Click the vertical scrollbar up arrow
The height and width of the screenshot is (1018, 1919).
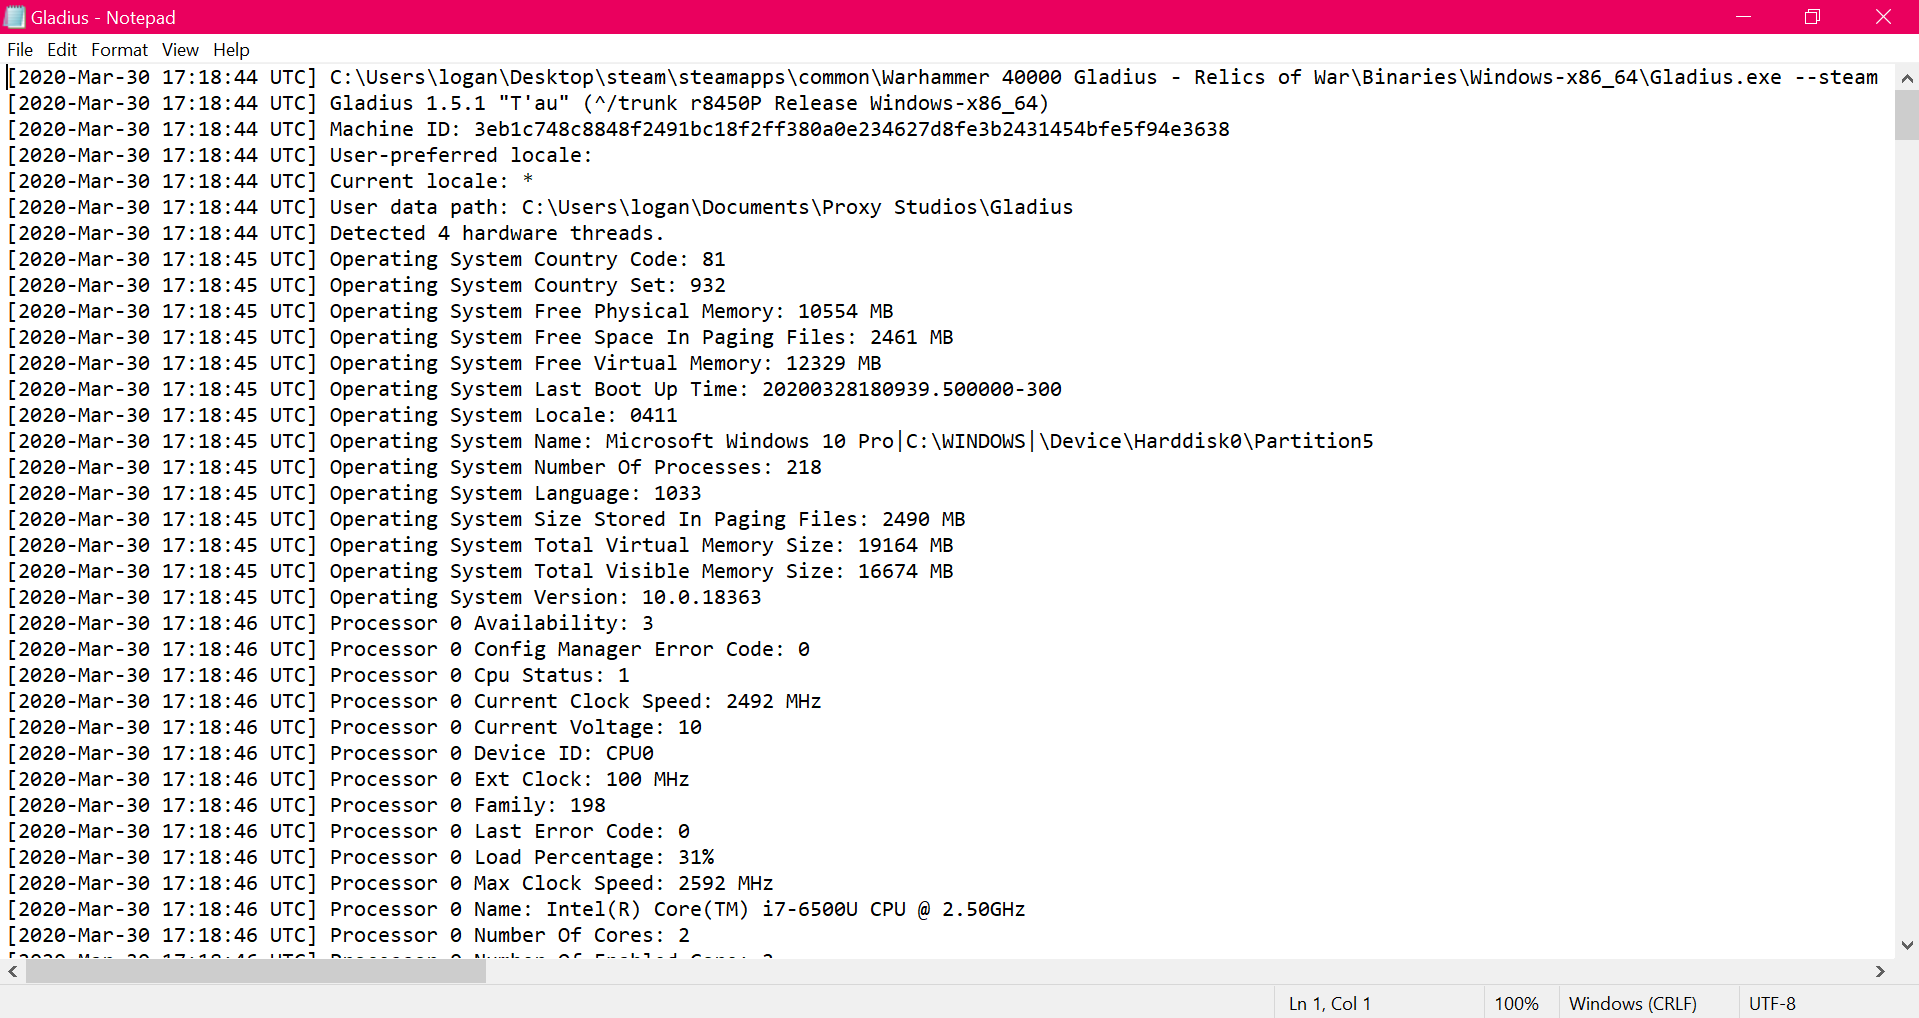[x=1907, y=78]
